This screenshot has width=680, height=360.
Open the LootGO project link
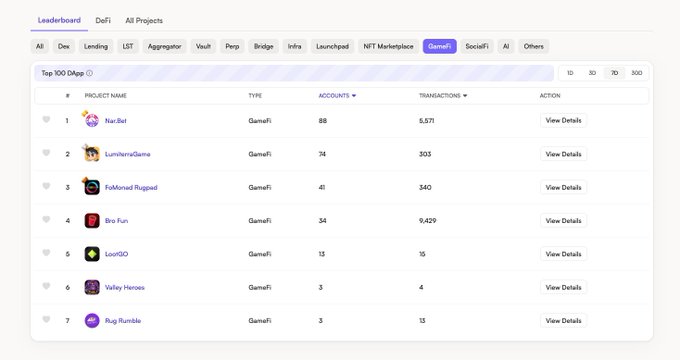(x=116, y=254)
